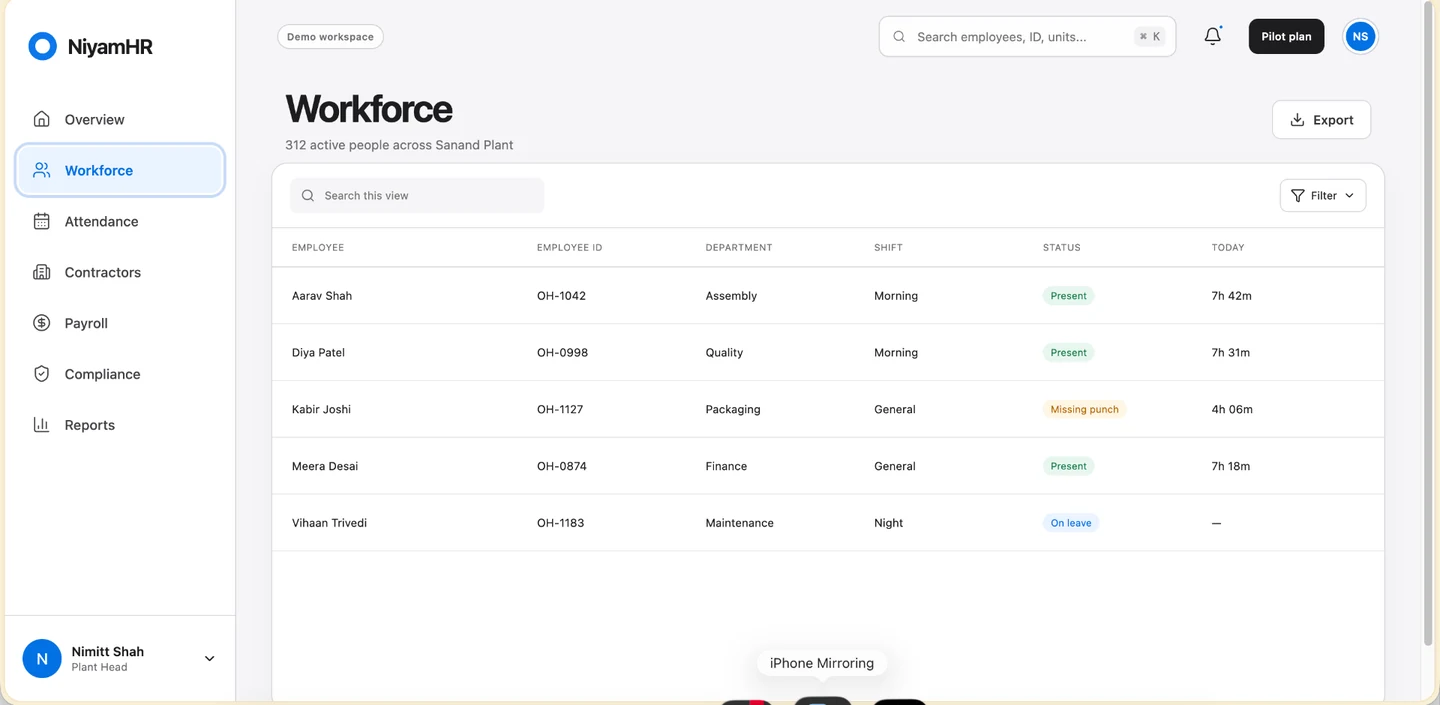
Task: Navigate to Payroll
Action: click(x=120, y=323)
